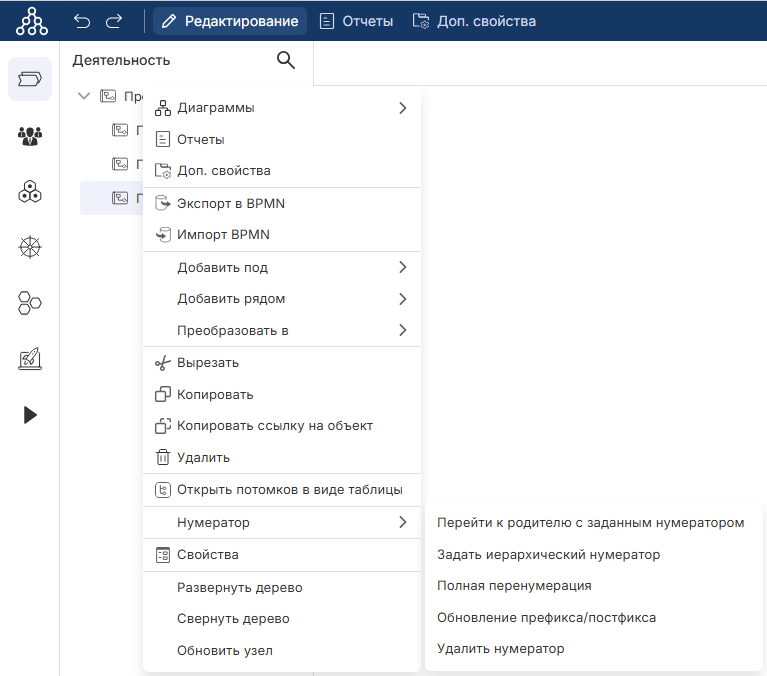Select the ship wheel sidebar icon
767x676 pixels.
point(30,247)
